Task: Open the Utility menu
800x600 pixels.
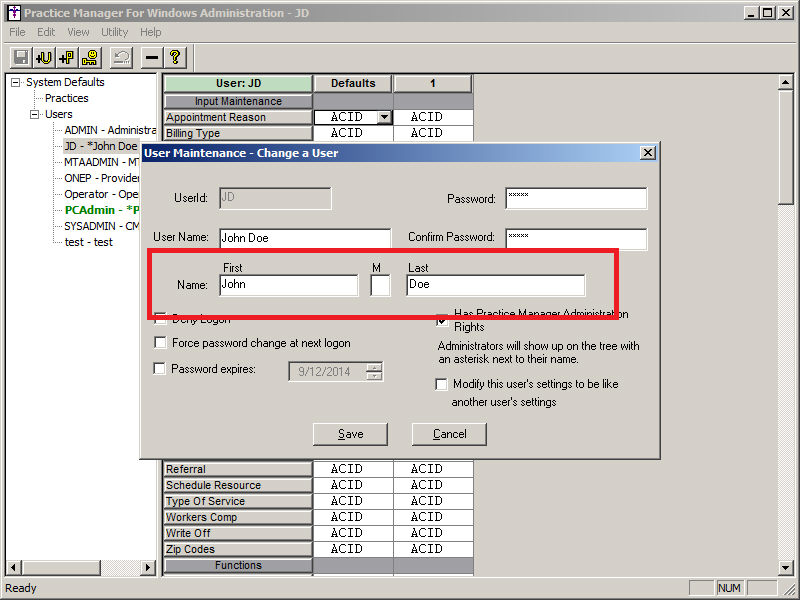Action: [114, 32]
